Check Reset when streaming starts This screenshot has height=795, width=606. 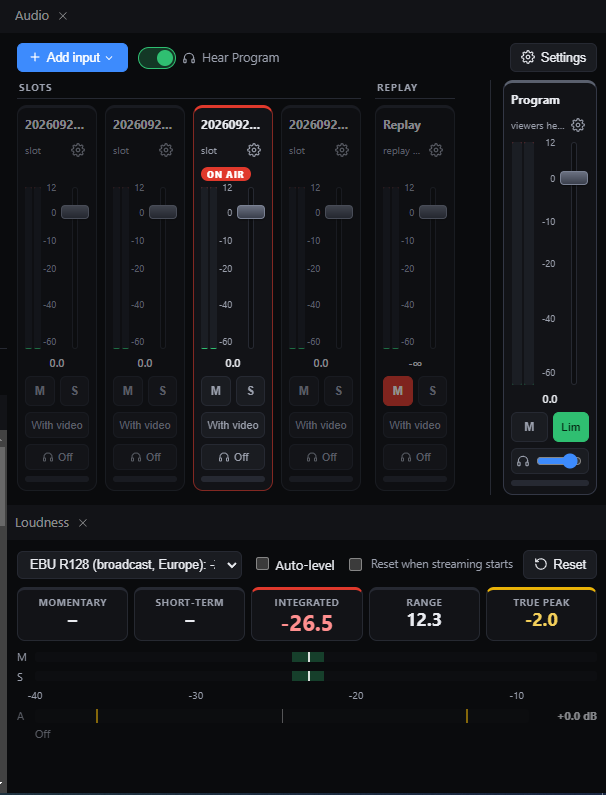pyautogui.click(x=355, y=564)
